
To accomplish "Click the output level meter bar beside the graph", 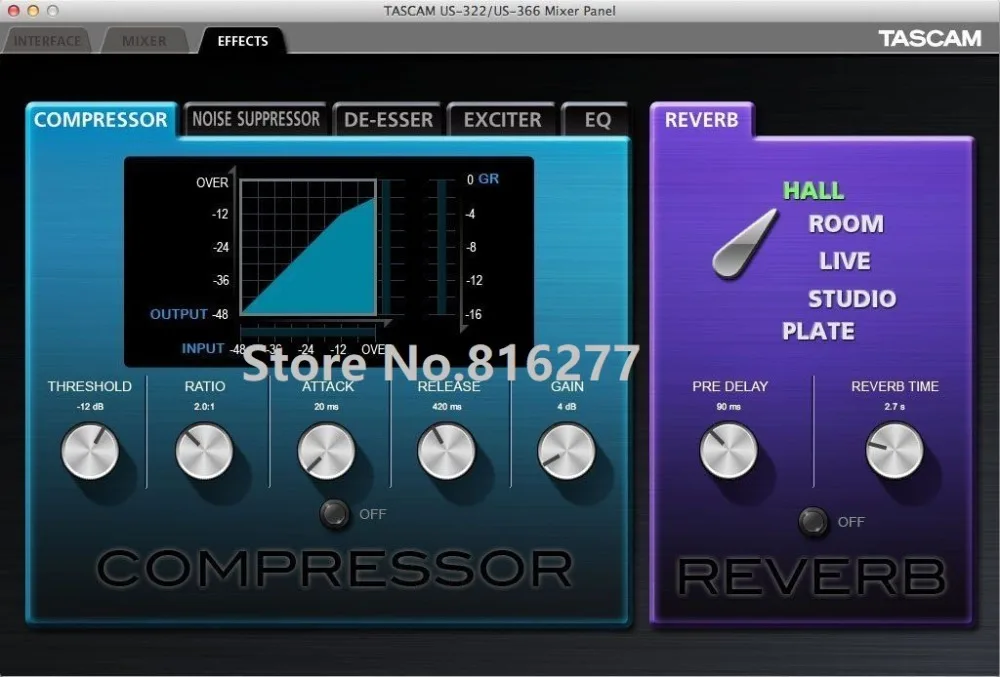I will (x=386, y=247).
